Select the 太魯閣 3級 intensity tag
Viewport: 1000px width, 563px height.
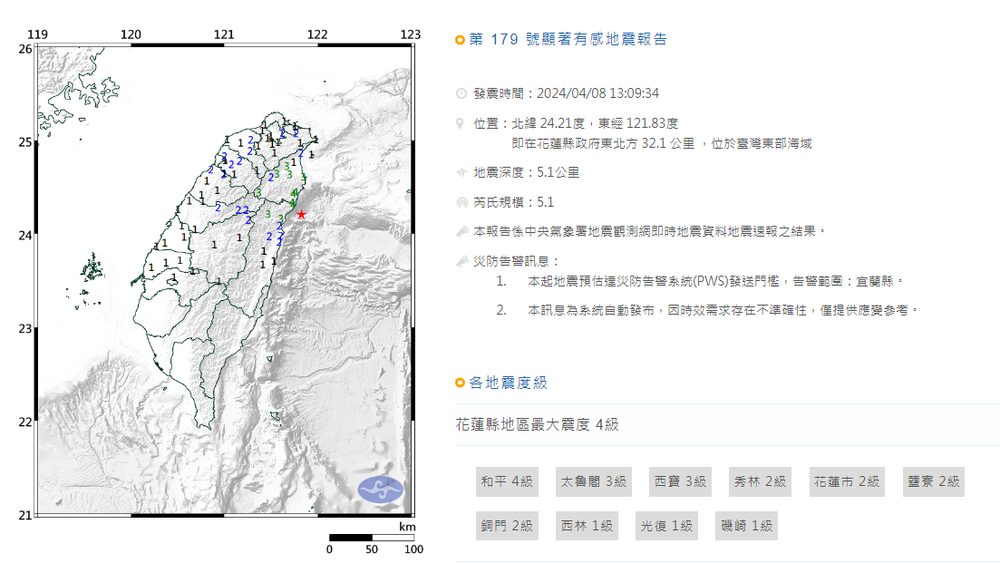tap(593, 481)
